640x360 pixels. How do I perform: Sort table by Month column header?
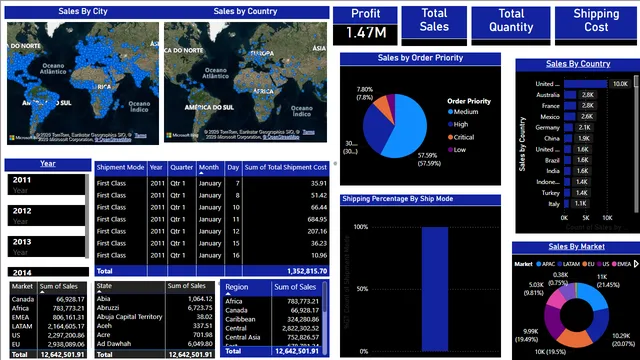pos(209,167)
